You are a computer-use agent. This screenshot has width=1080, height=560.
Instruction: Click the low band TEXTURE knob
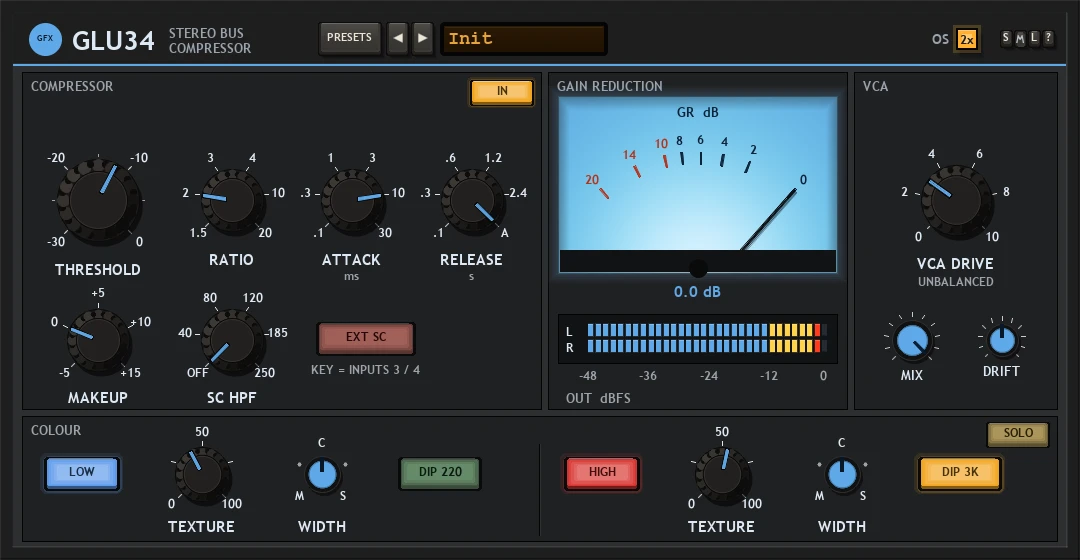coord(202,475)
